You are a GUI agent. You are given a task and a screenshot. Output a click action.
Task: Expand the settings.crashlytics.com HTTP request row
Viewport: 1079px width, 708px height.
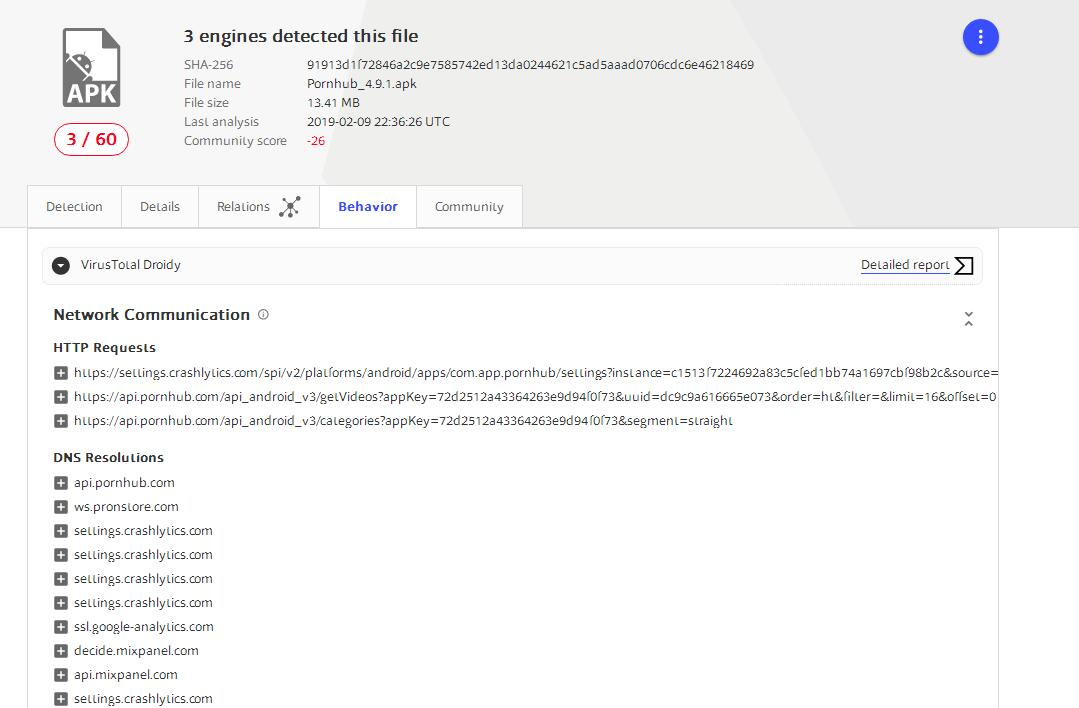61,373
